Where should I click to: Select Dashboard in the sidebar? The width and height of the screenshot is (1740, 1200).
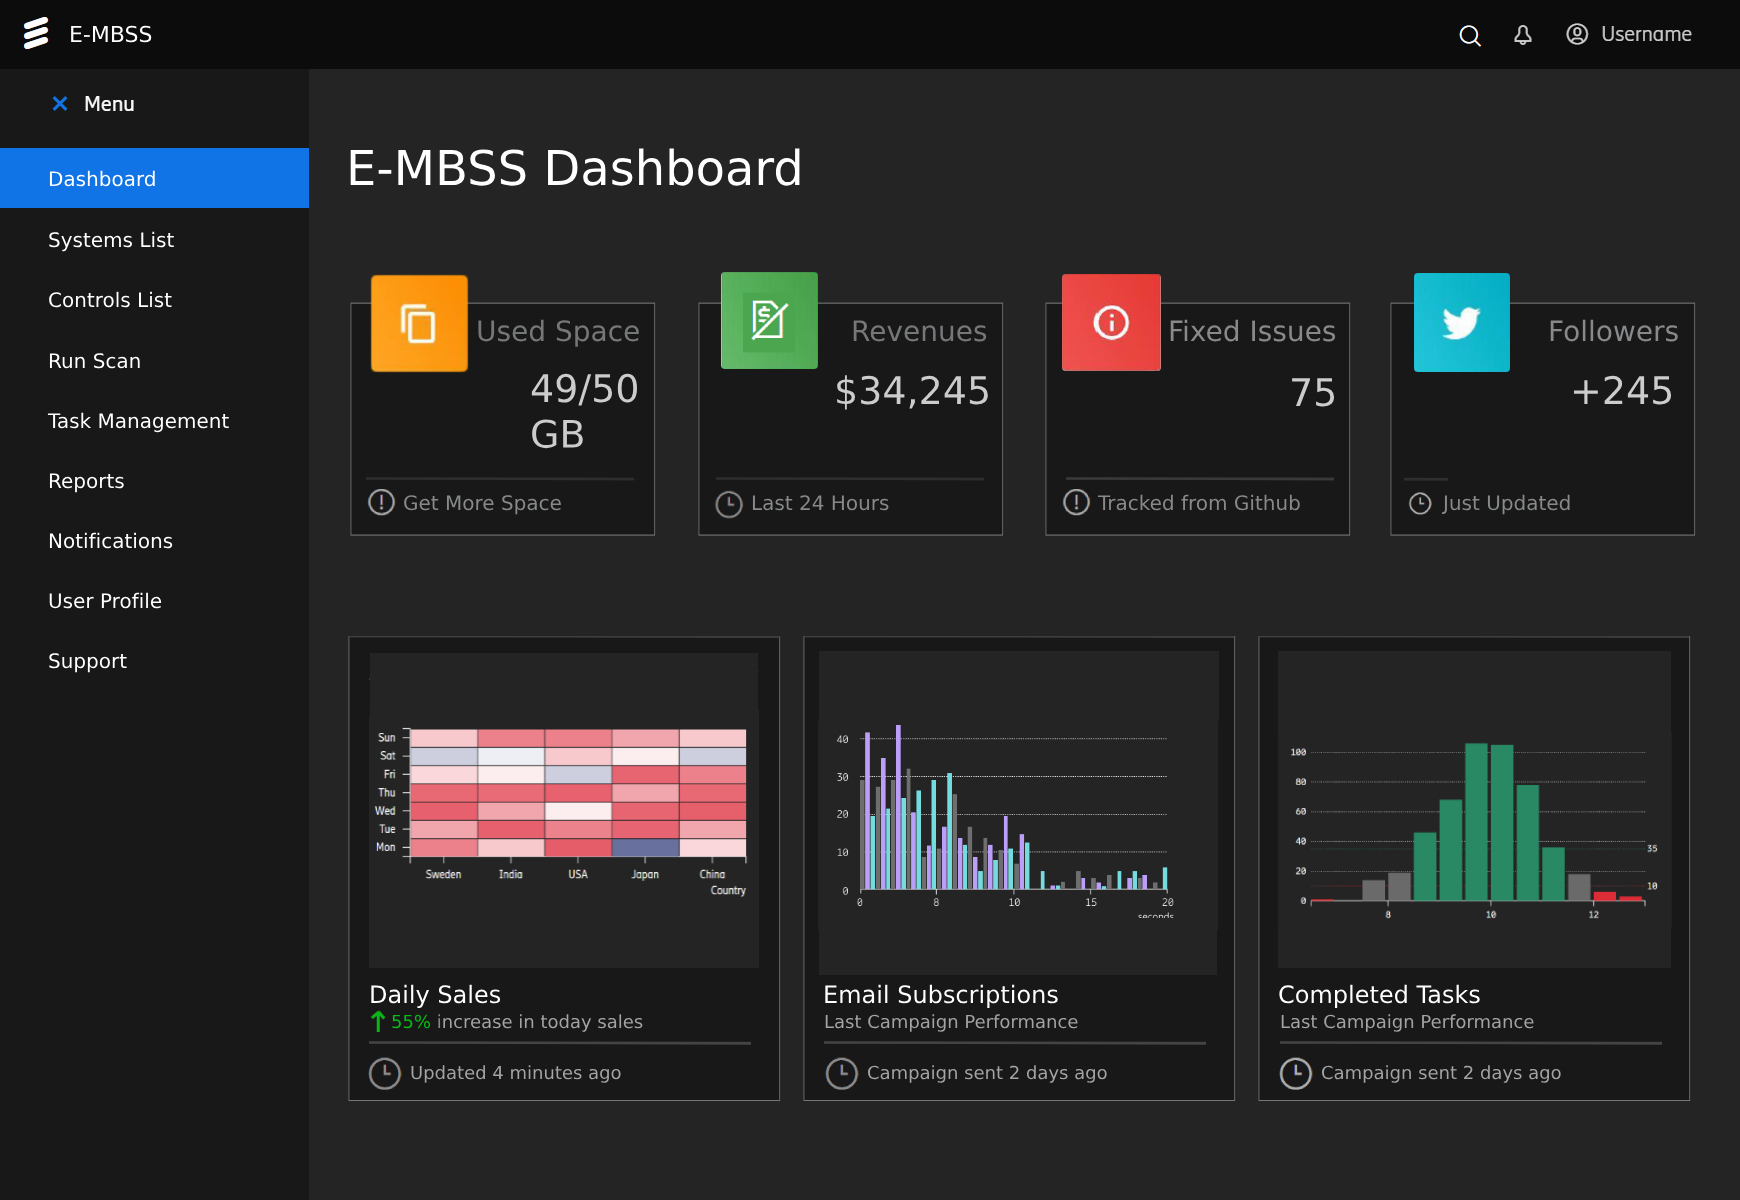102,179
